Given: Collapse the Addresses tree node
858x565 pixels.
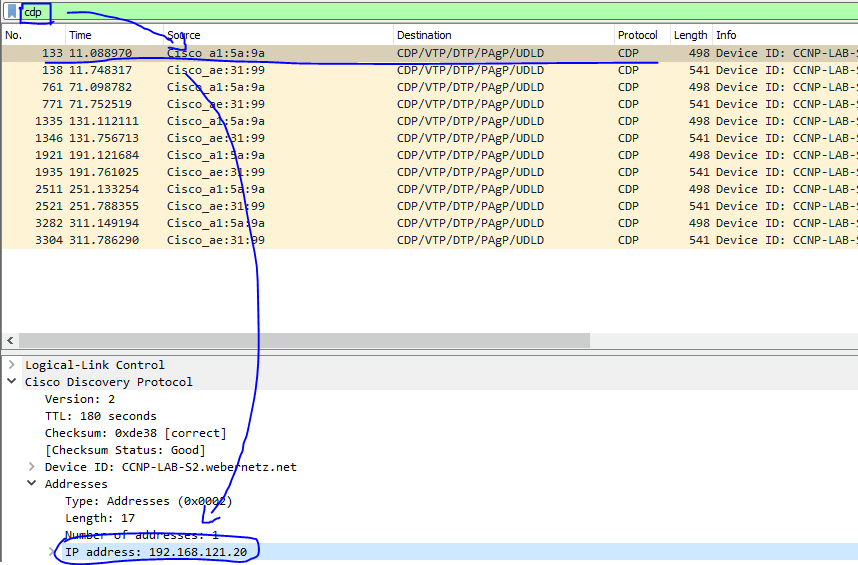Looking at the screenshot, I should (x=32, y=484).
